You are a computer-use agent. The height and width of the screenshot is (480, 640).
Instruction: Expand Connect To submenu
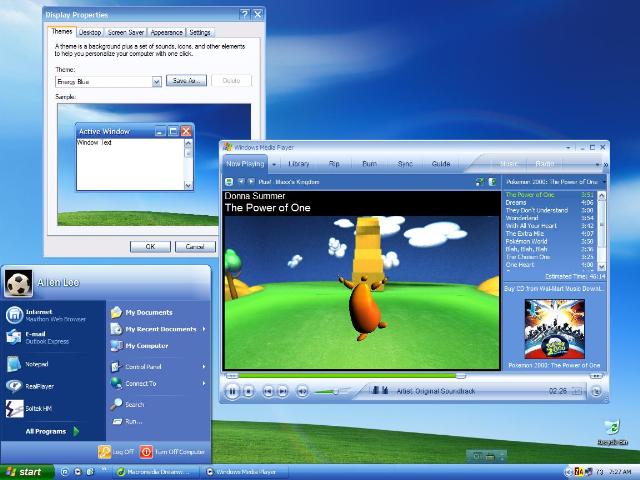[x=158, y=384]
